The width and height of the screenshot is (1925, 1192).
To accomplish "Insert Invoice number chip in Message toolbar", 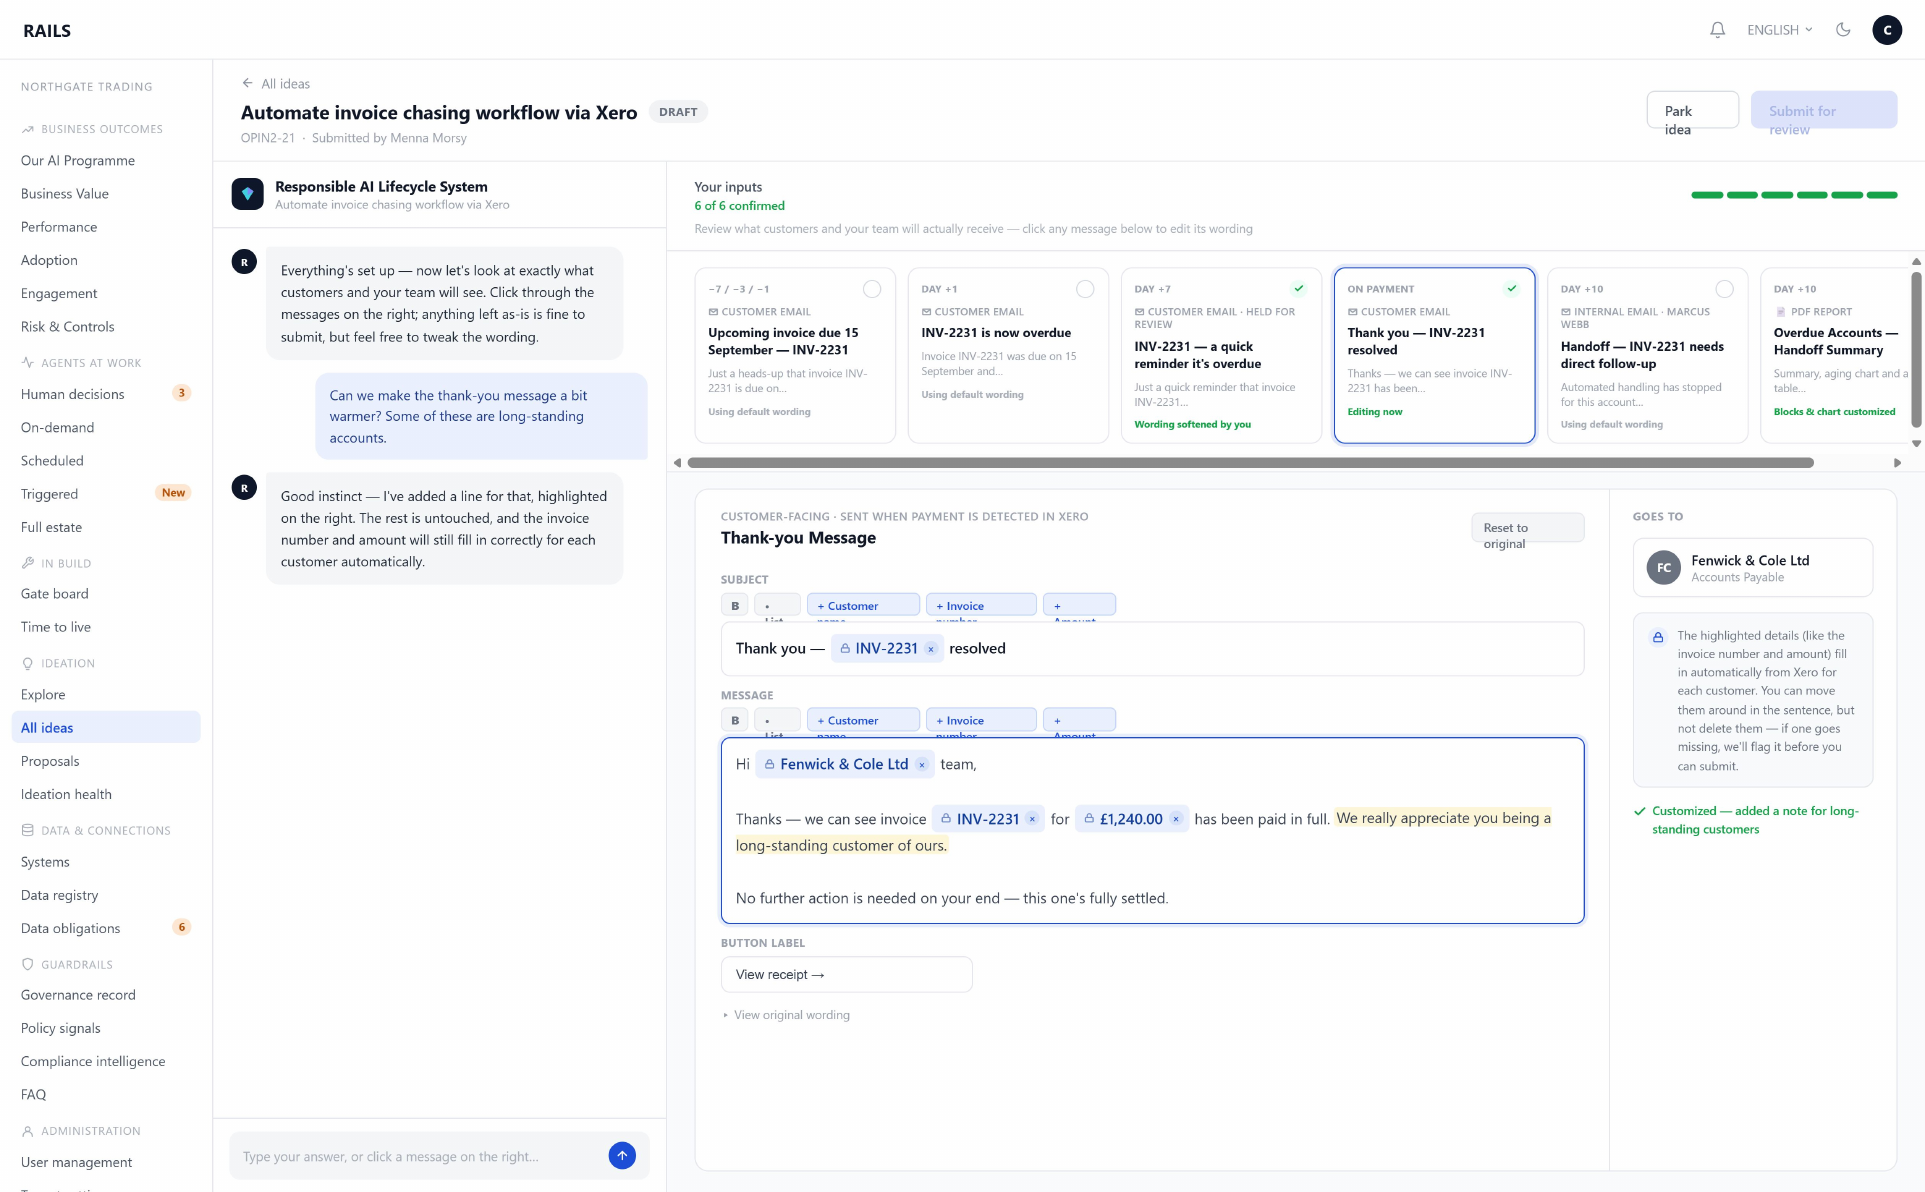I will pyautogui.click(x=981, y=720).
